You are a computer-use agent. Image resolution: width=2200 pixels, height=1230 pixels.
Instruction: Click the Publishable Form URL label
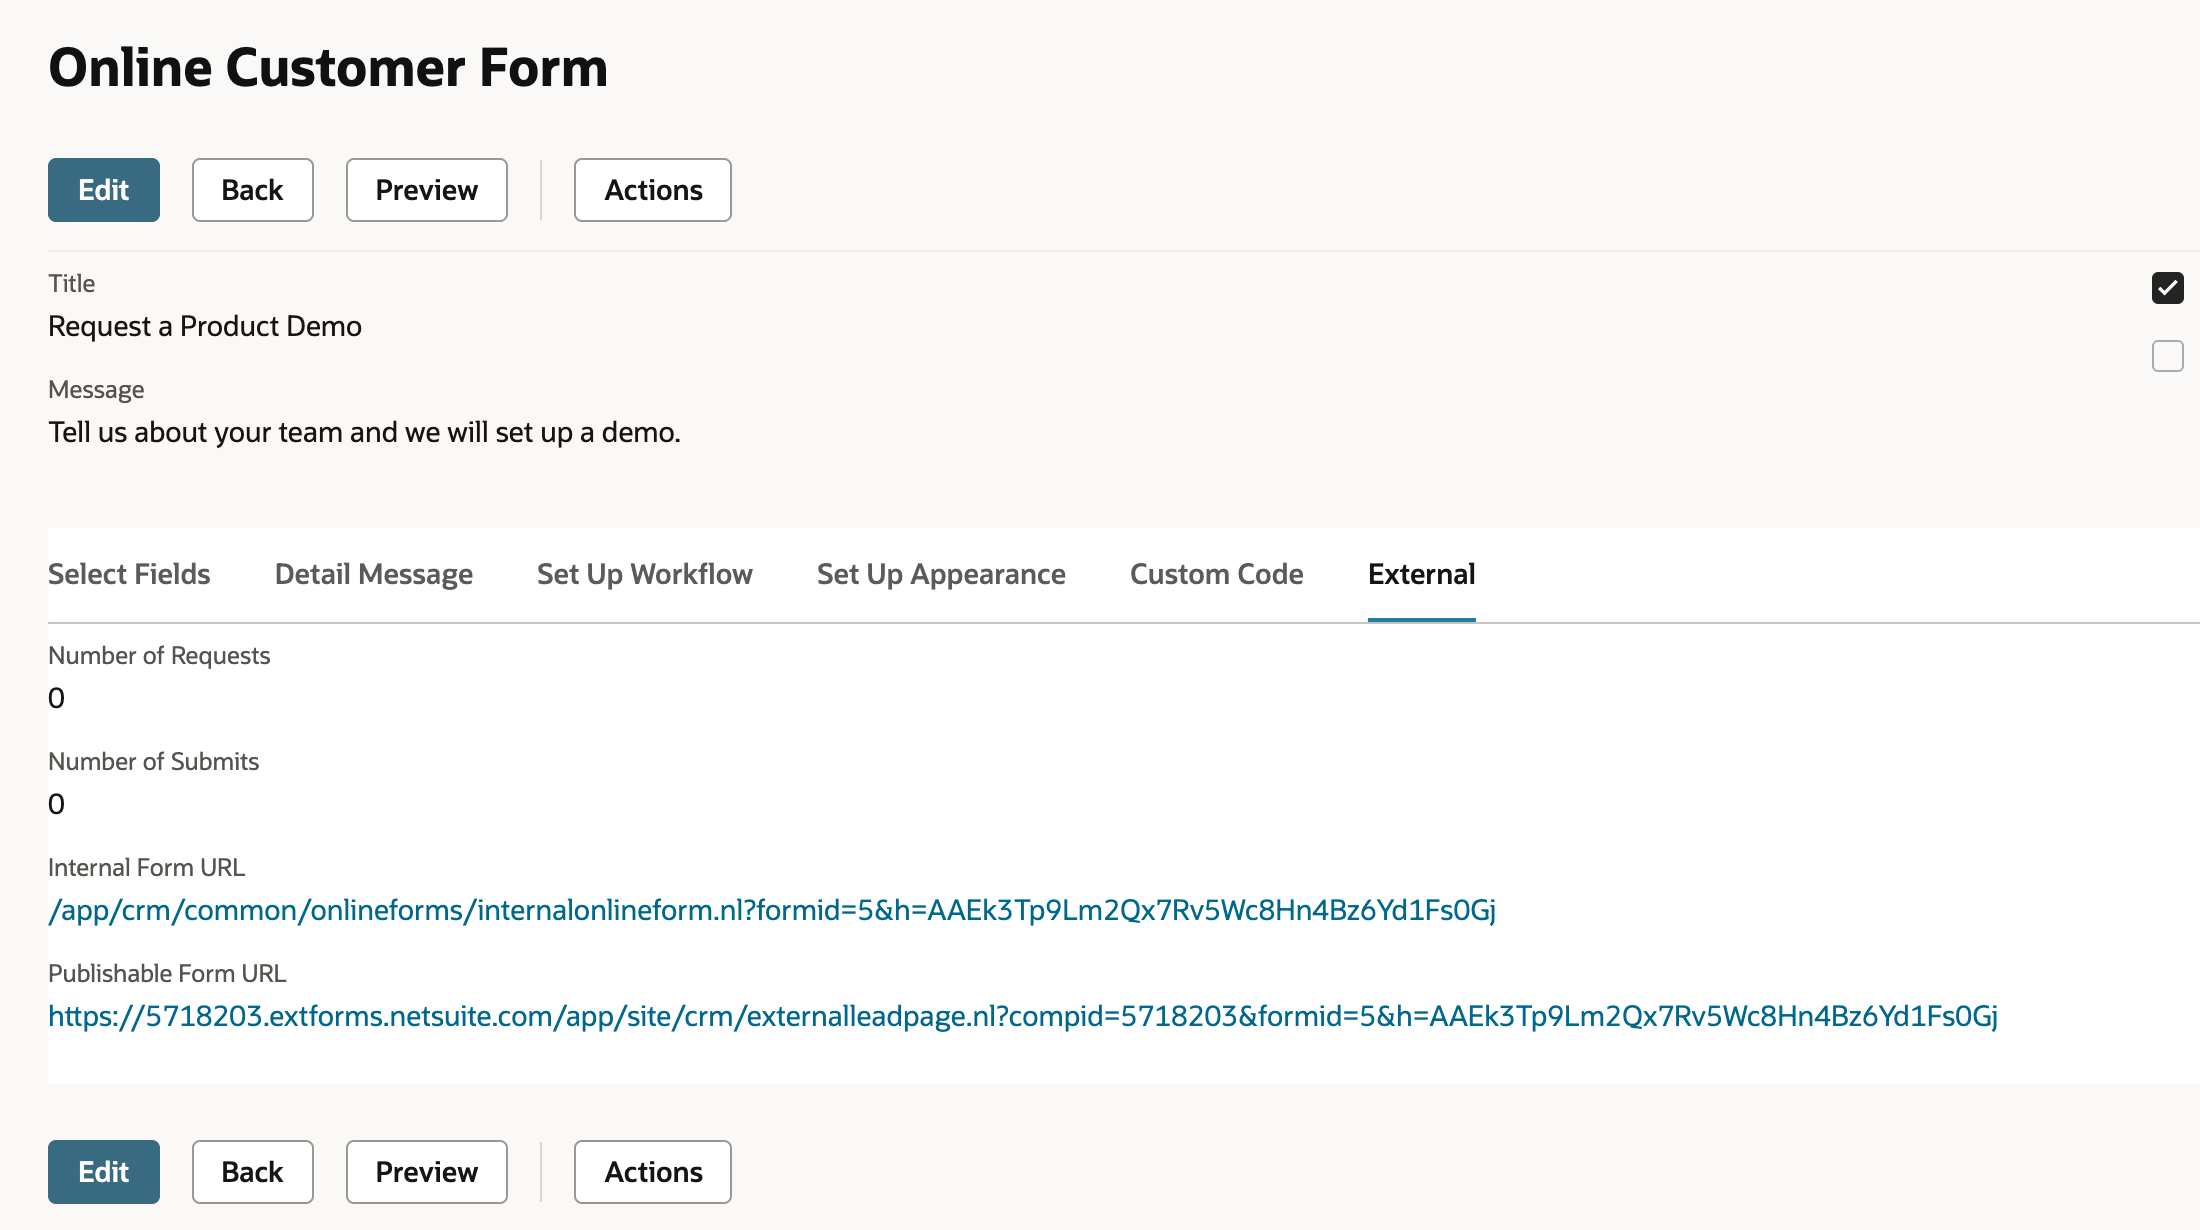point(167,973)
